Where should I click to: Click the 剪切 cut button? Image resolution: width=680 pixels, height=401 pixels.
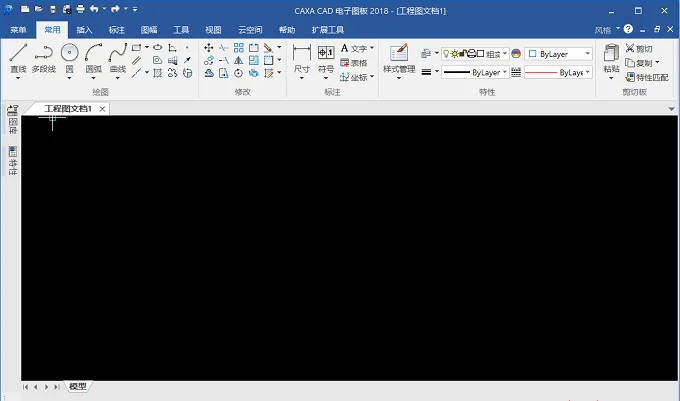pyautogui.click(x=639, y=49)
